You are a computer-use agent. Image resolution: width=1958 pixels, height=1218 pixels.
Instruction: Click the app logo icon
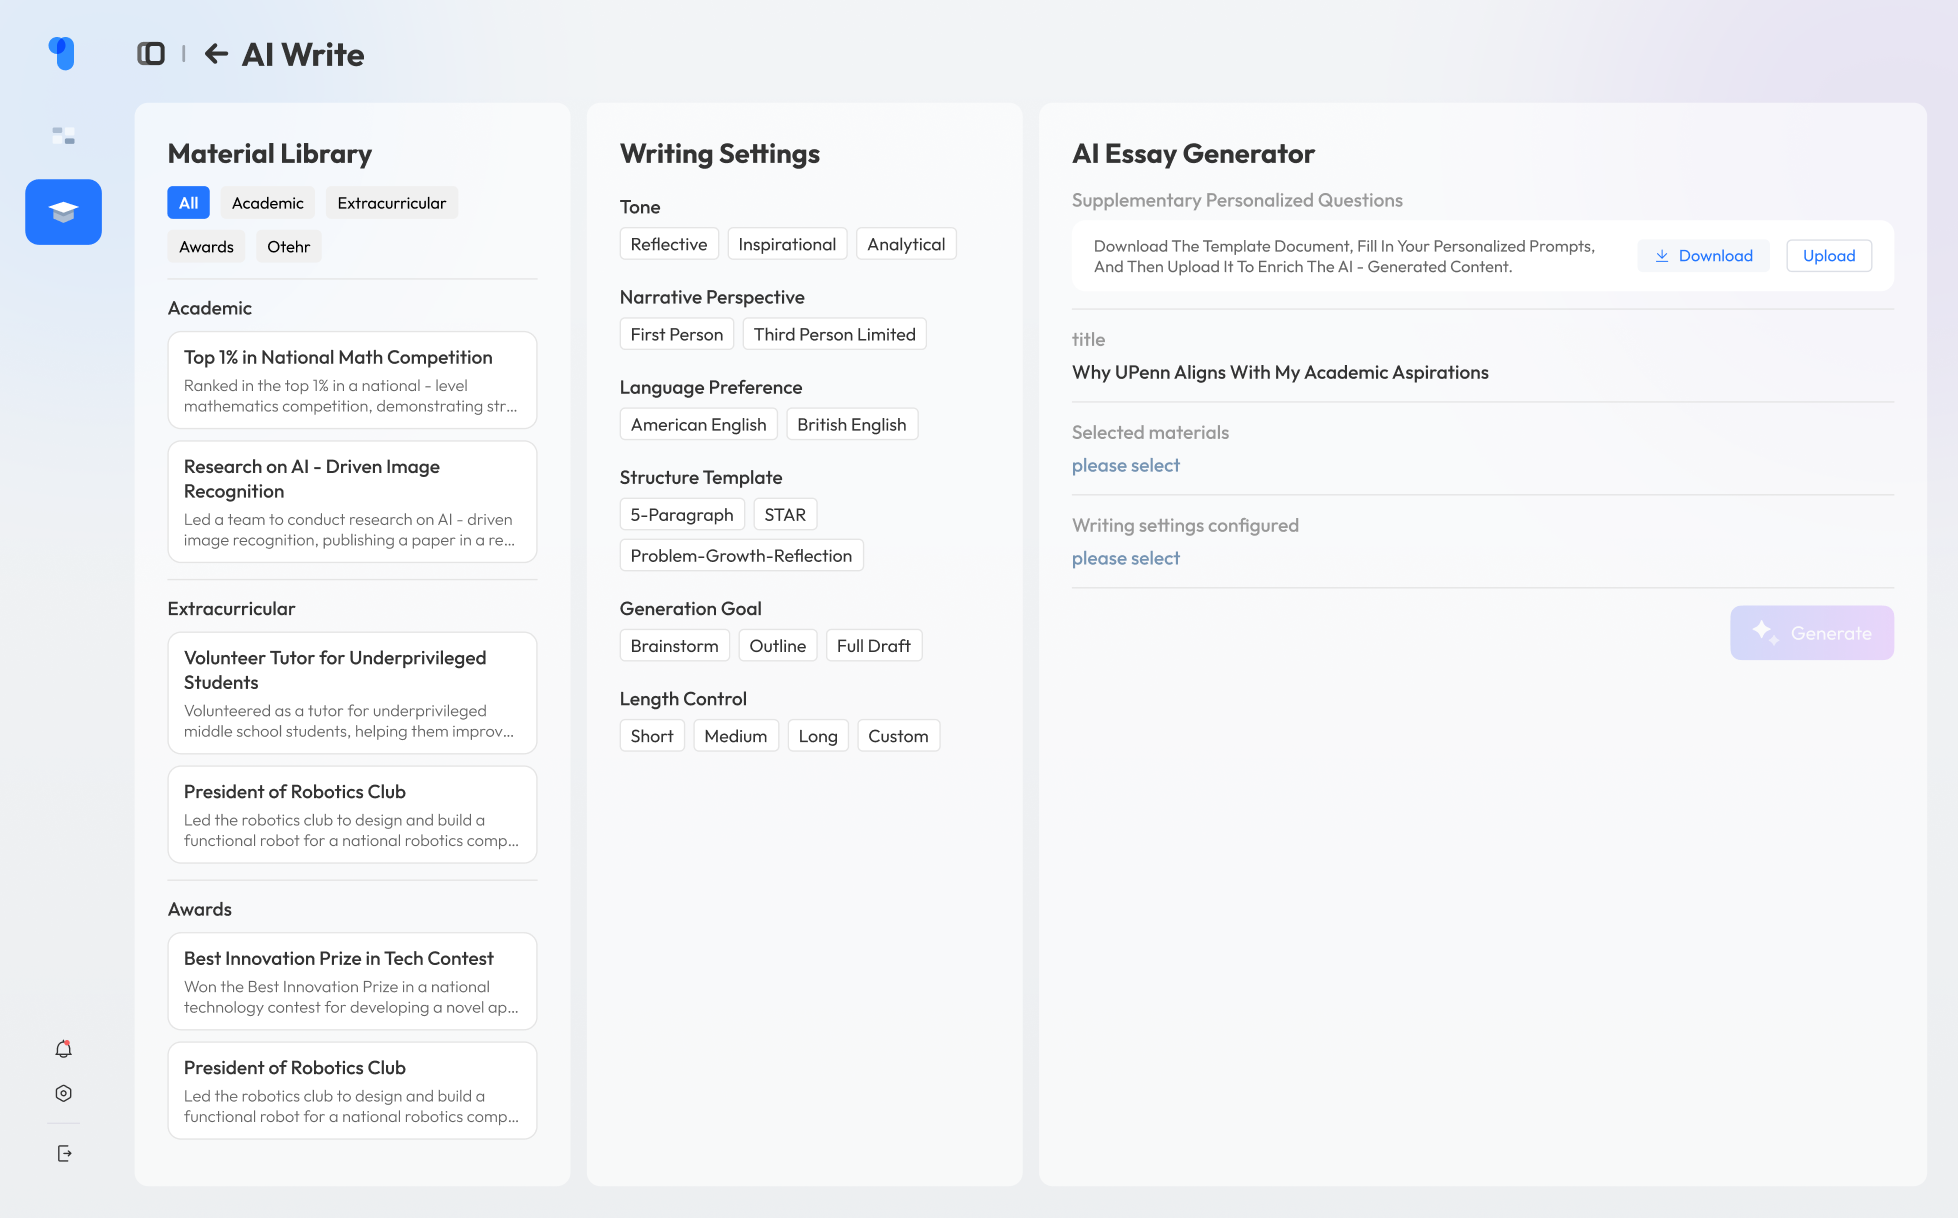62,53
